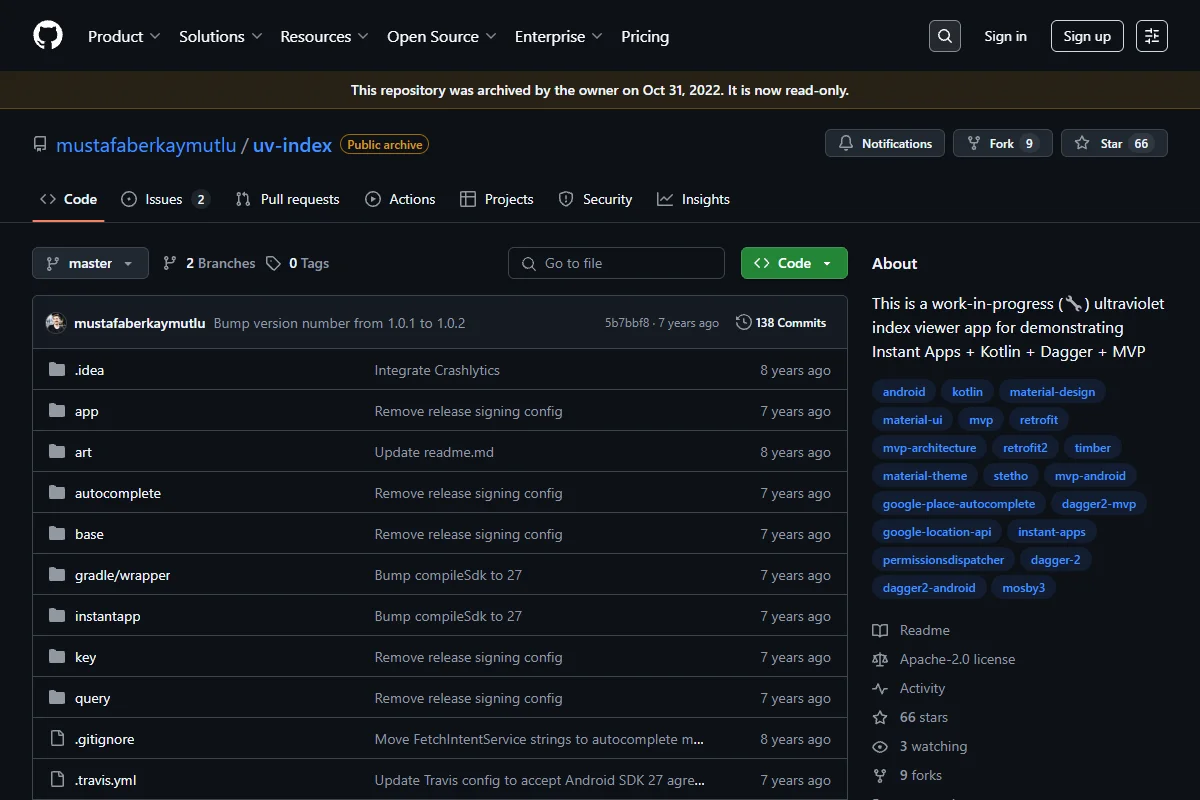Viewport: 1200px width, 800px height.
Task: Switch to the Issues tab
Action: pyautogui.click(x=165, y=199)
